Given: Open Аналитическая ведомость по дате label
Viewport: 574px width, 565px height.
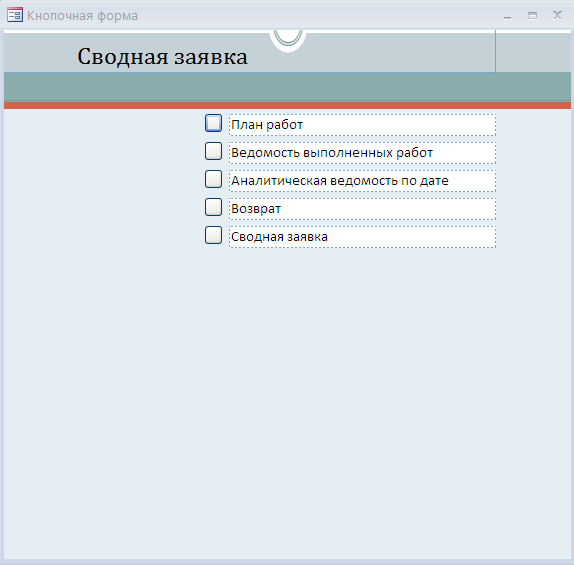Looking at the screenshot, I should coord(362,181).
